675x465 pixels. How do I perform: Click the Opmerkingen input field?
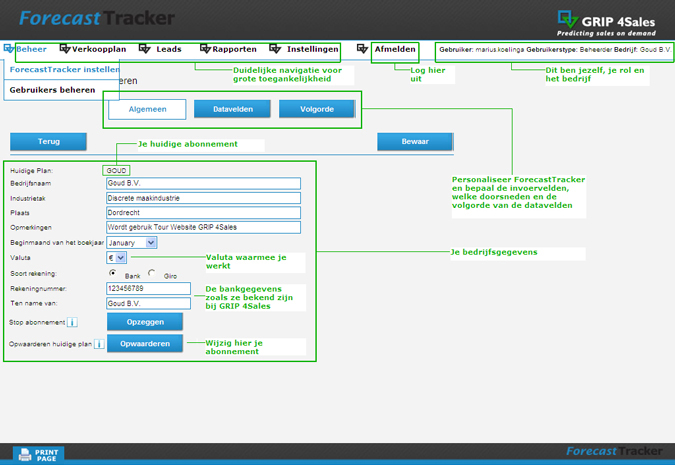click(203, 227)
